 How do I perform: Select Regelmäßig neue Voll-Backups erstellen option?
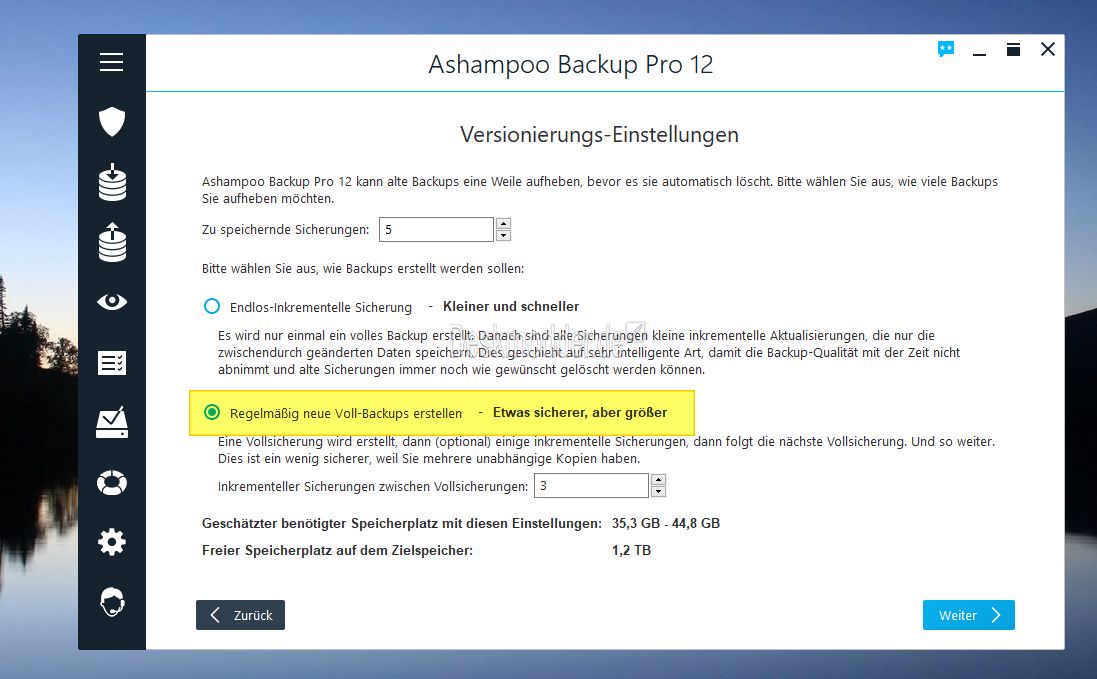(x=211, y=413)
